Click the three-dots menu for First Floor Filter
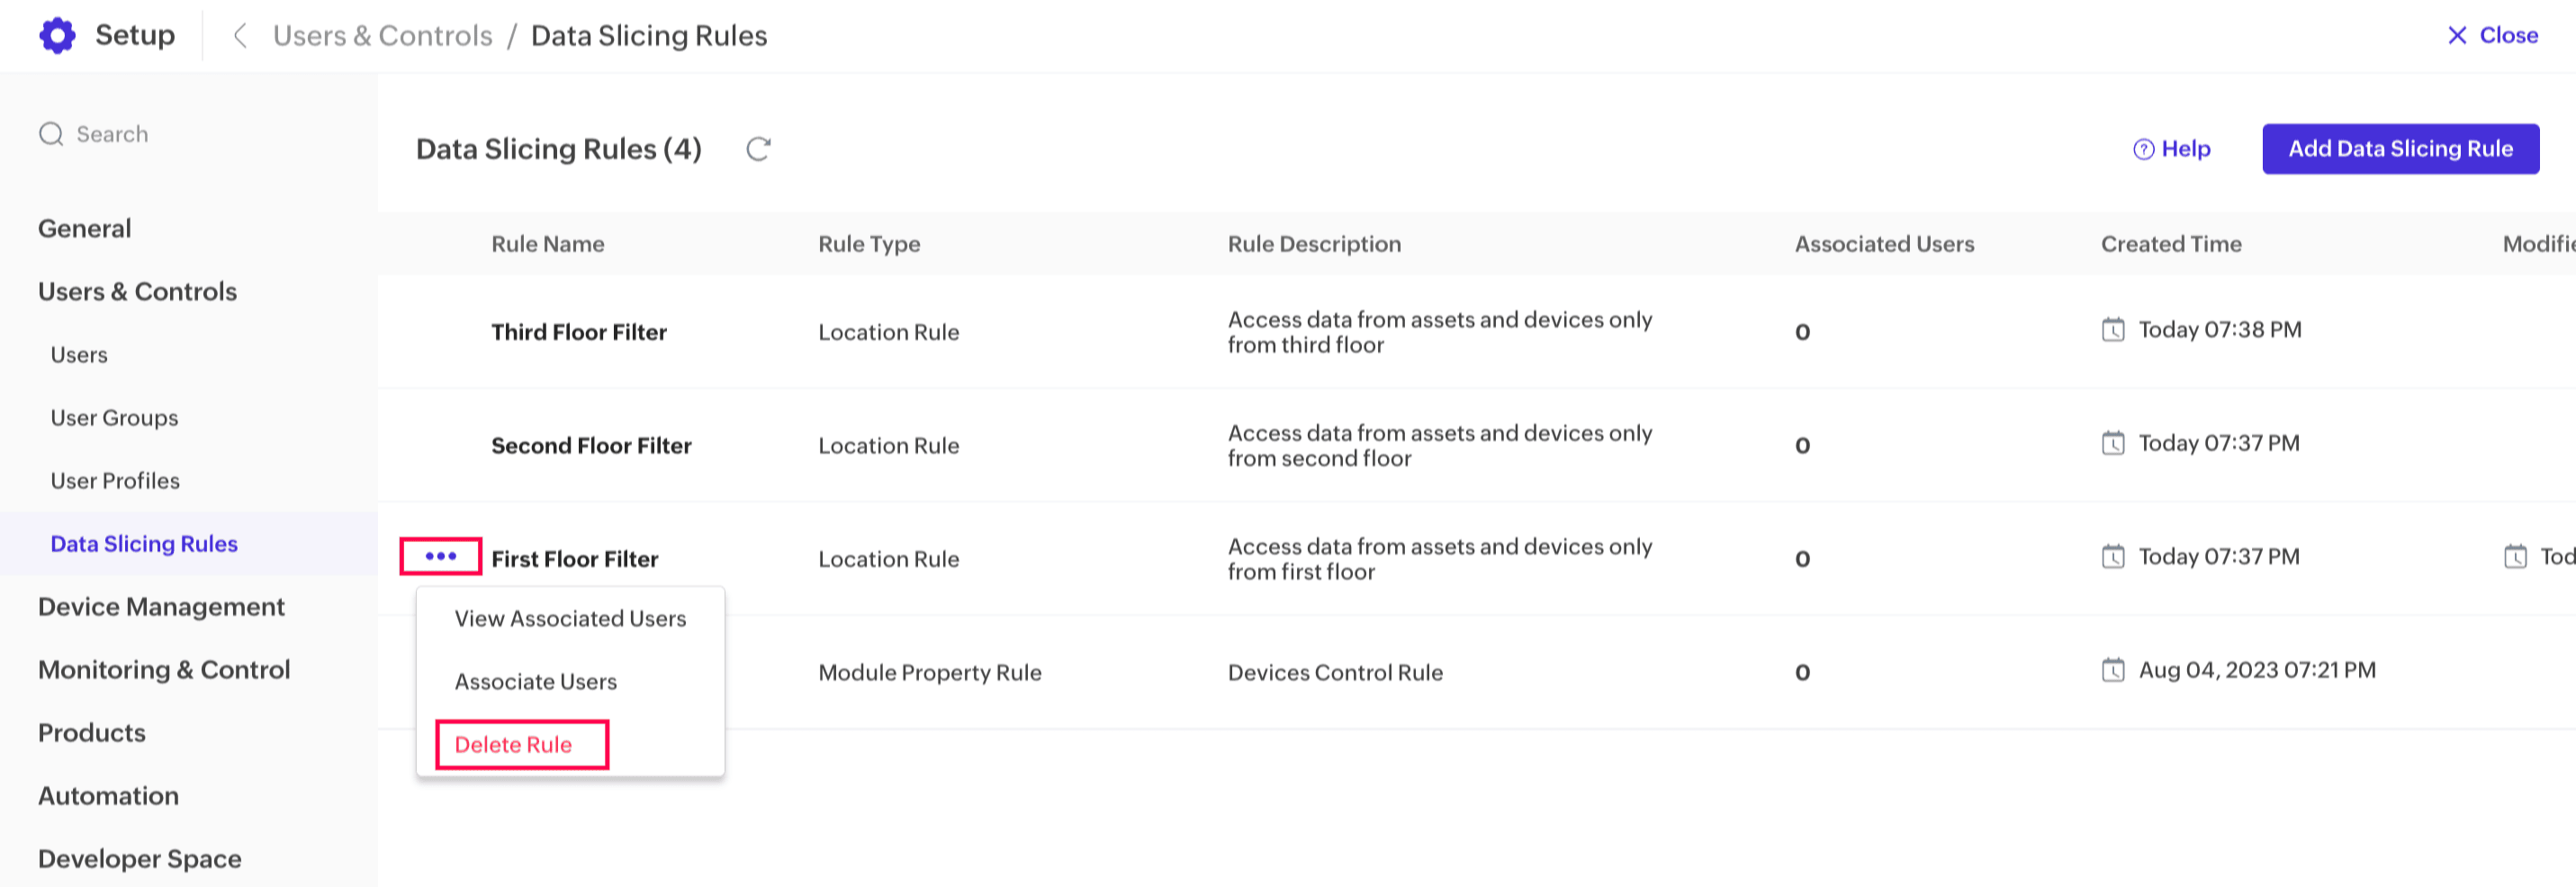 point(441,556)
